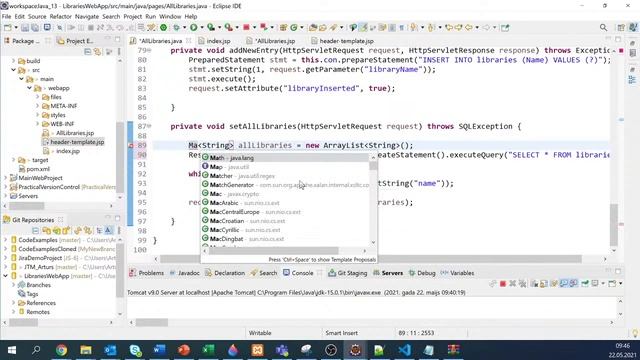Viewport: 640px width, 360px height.
Task: Click the green circular toolbar icon
Action: pos(163,28)
